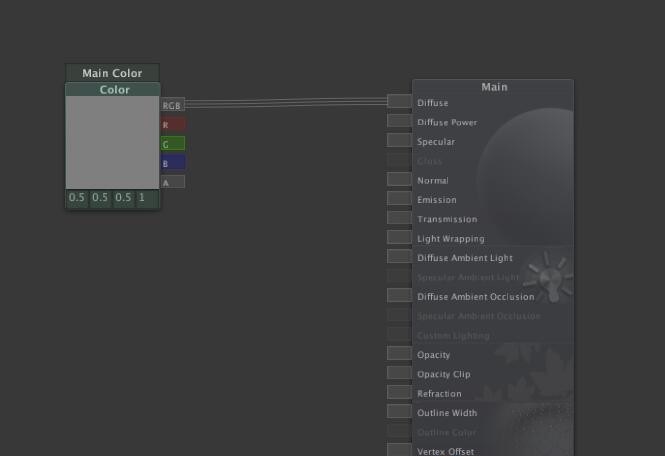Click the first 0.5 red value field
665x456 pixels.
click(x=77, y=198)
